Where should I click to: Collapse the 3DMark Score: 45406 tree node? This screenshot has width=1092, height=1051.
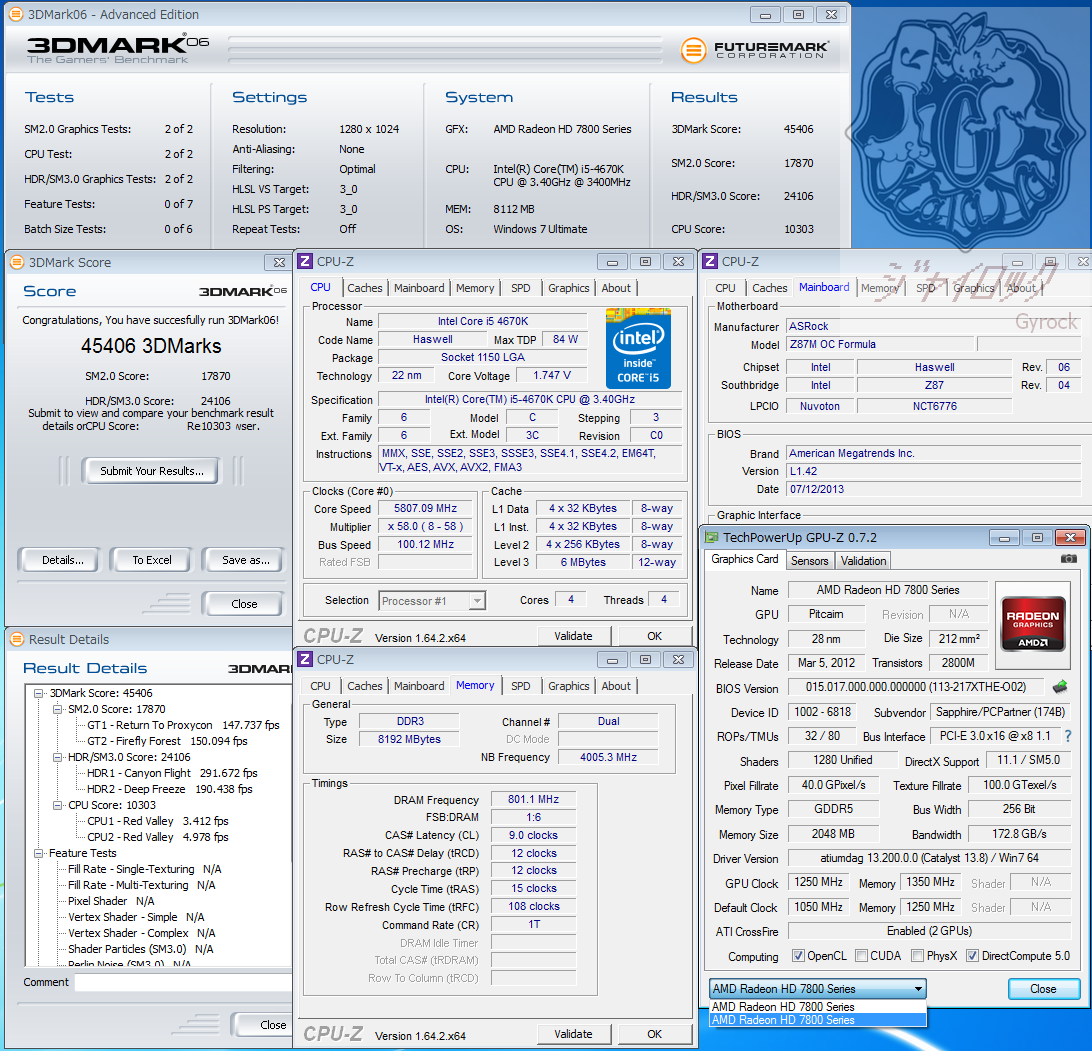pyautogui.click(x=39, y=693)
